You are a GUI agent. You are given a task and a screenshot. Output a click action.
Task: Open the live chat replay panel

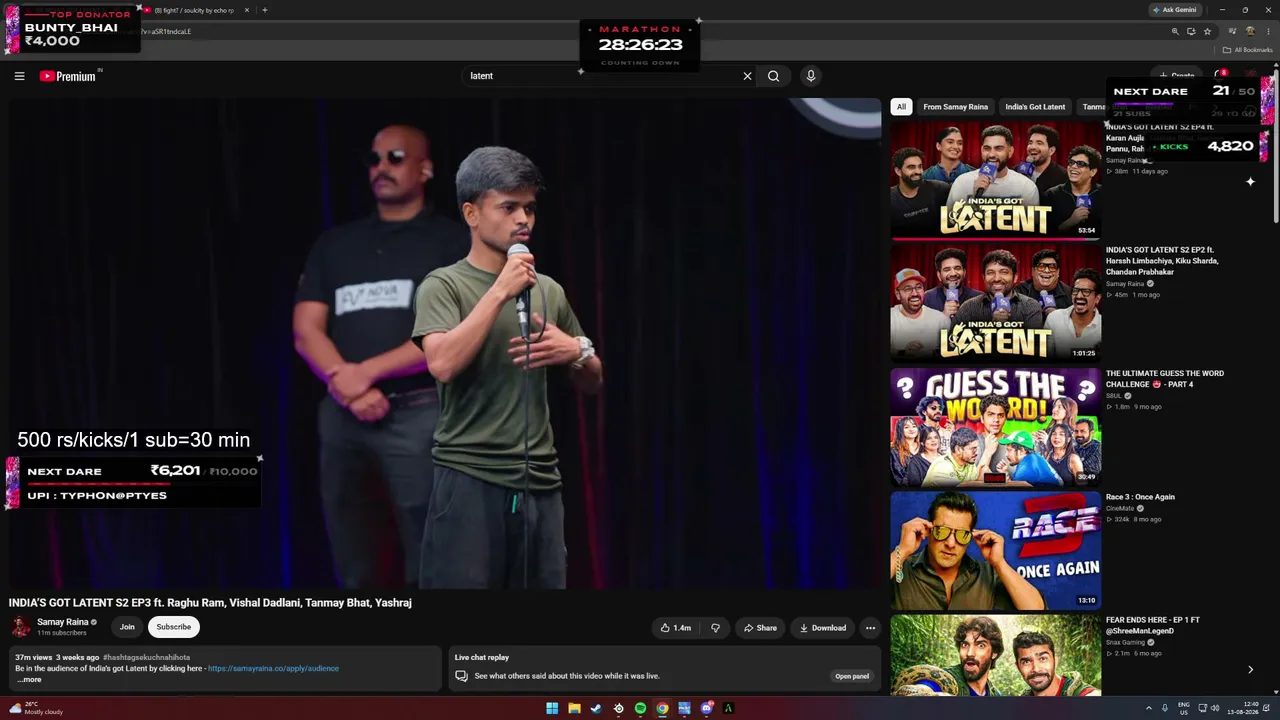(x=852, y=676)
